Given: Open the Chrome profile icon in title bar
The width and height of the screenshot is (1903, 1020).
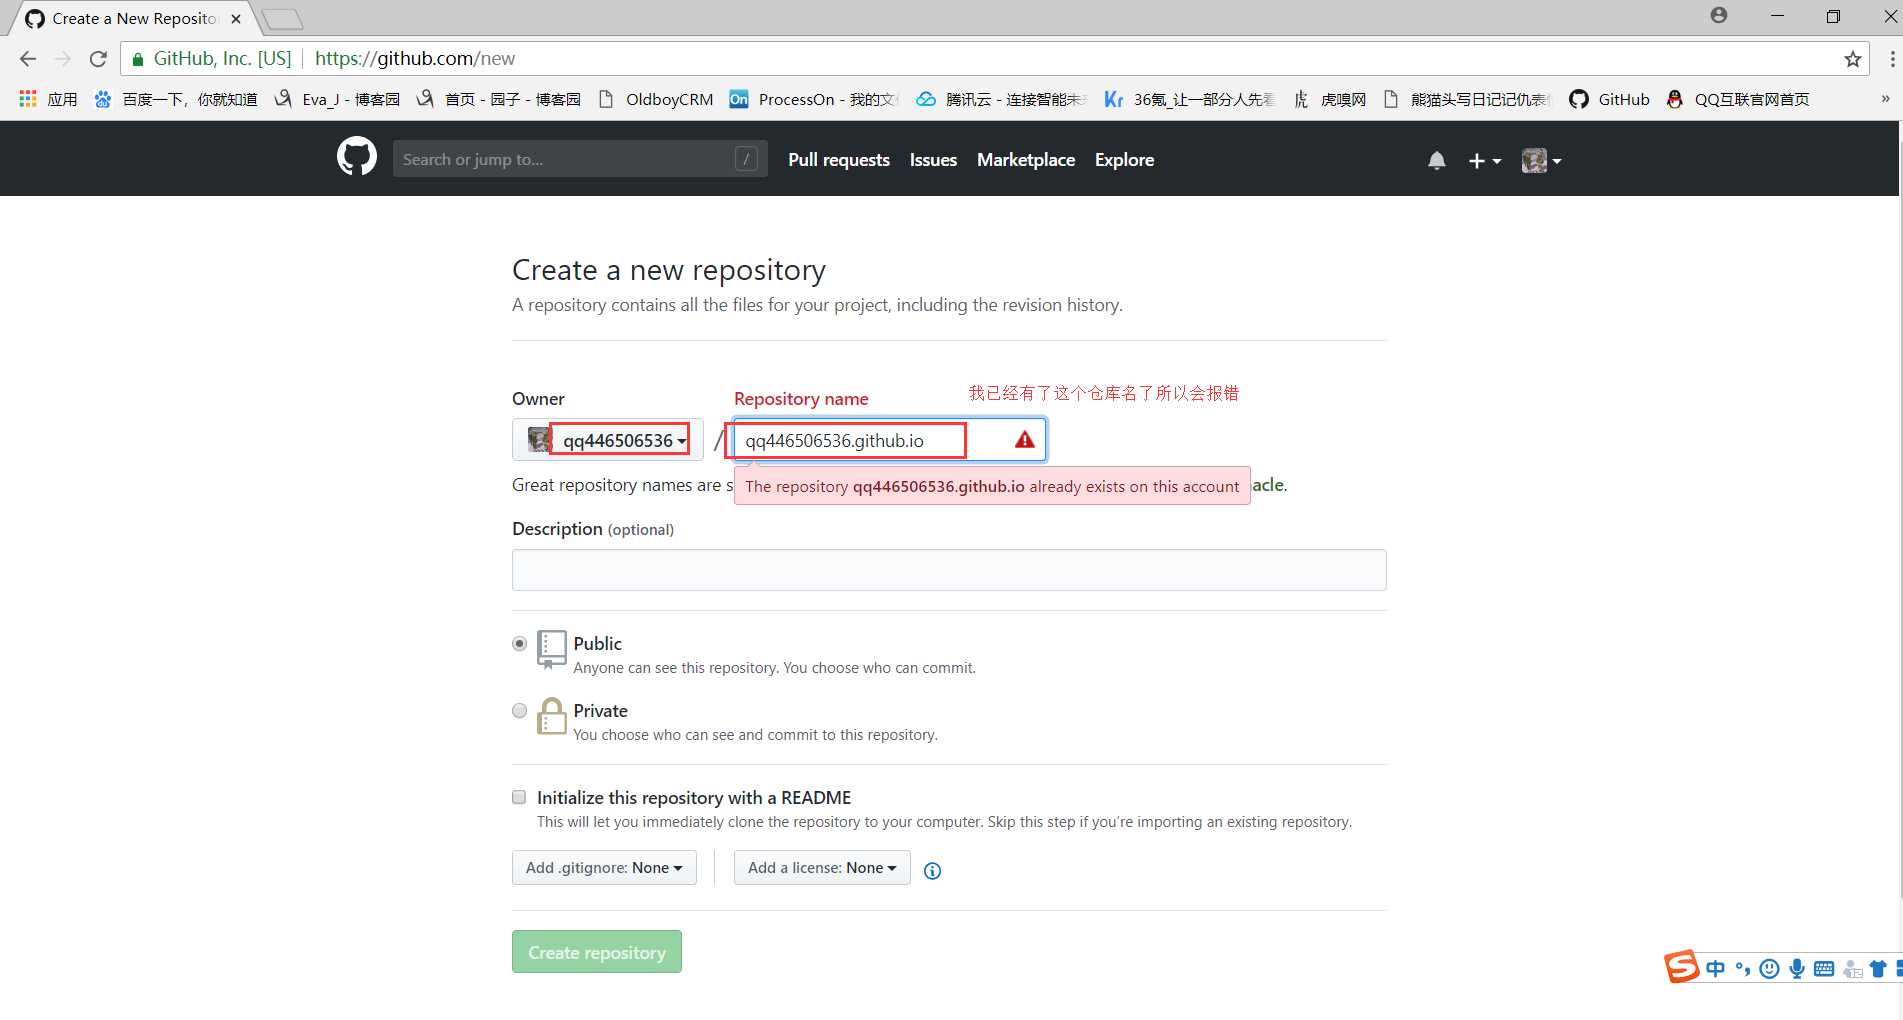Looking at the screenshot, I should pyautogui.click(x=1719, y=15).
